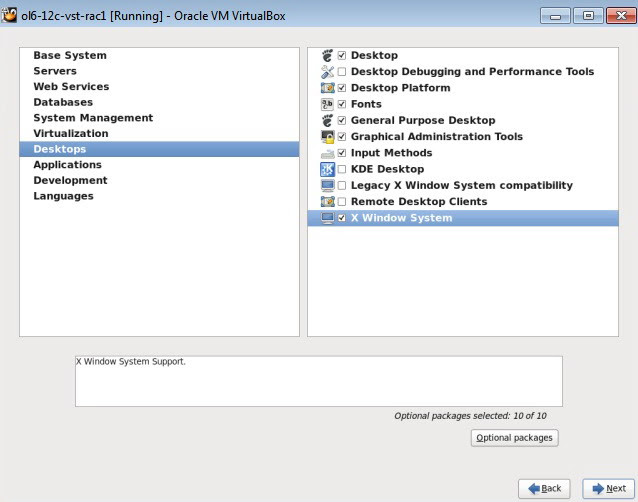Click the VirtualBox app icon in title bar
Image resolution: width=638 pixels, height=502 pixels.
pyautogui.click(x=9, y=15)
